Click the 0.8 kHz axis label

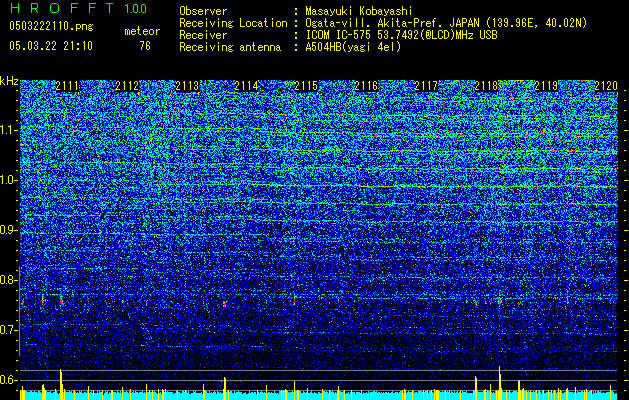tap(8, 280)
